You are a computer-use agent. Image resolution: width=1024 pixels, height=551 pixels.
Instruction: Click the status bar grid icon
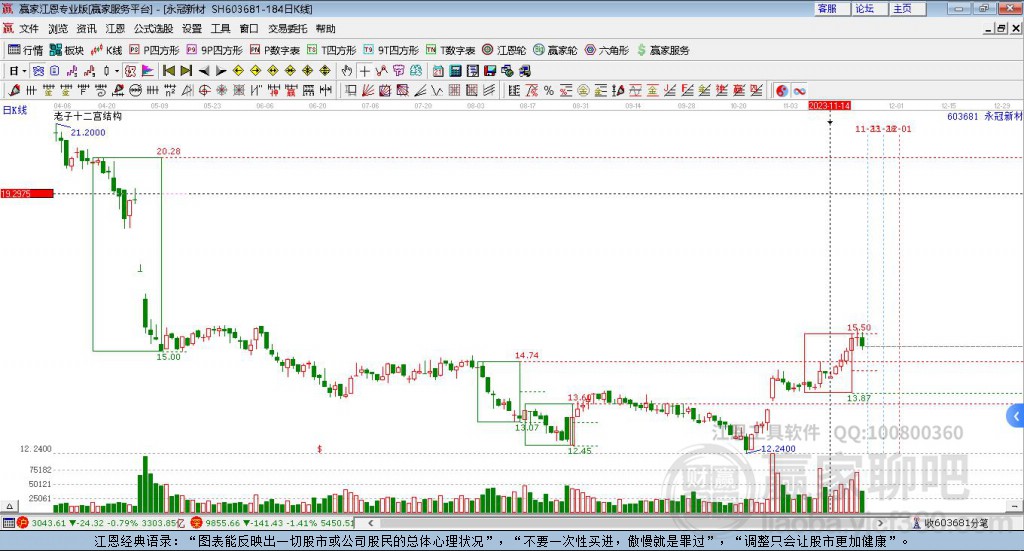(x=8, y=523)
